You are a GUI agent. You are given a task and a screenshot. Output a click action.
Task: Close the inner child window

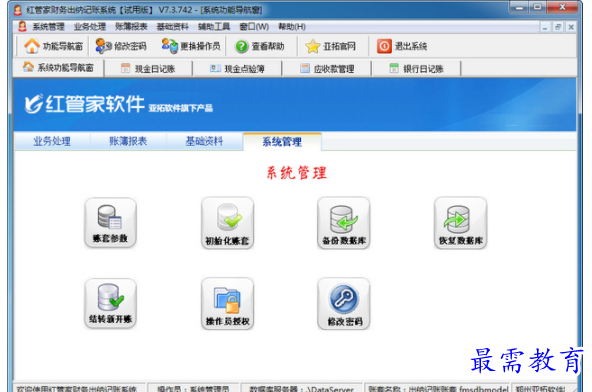571,27
